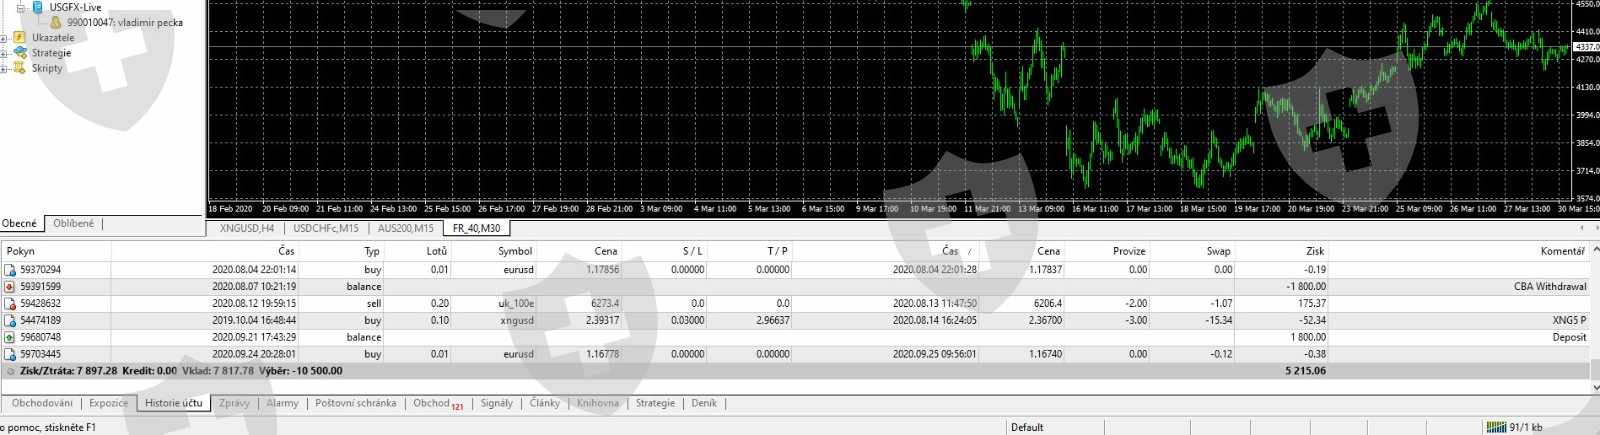The height and width of the screenshot is (435, 1600).
Task: Click deposit balance icon for 59680748
Action: [x=10, y=338]
